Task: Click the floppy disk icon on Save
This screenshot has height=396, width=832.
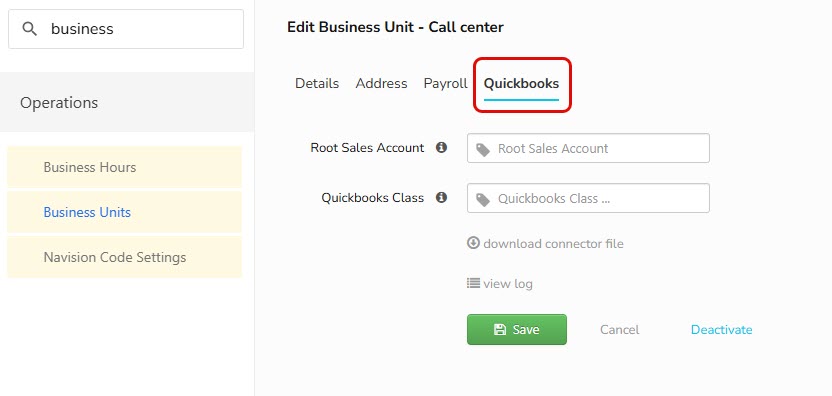Action: 500,330
